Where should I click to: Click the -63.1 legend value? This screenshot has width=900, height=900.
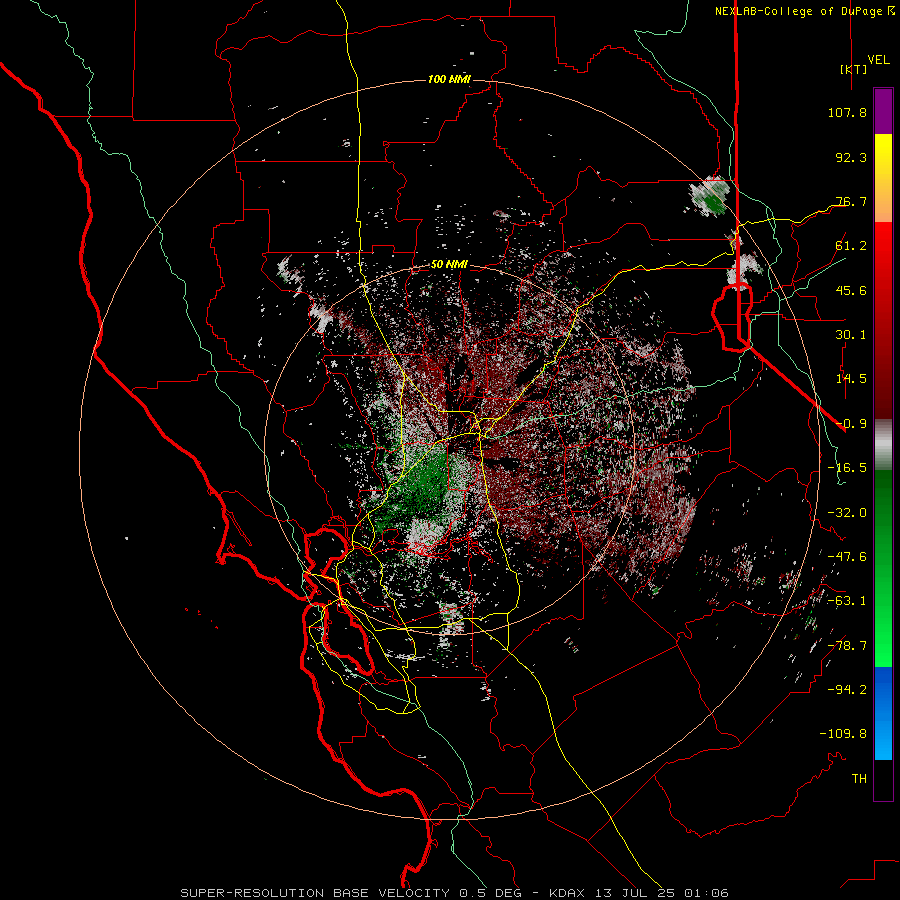click(847, 601)
